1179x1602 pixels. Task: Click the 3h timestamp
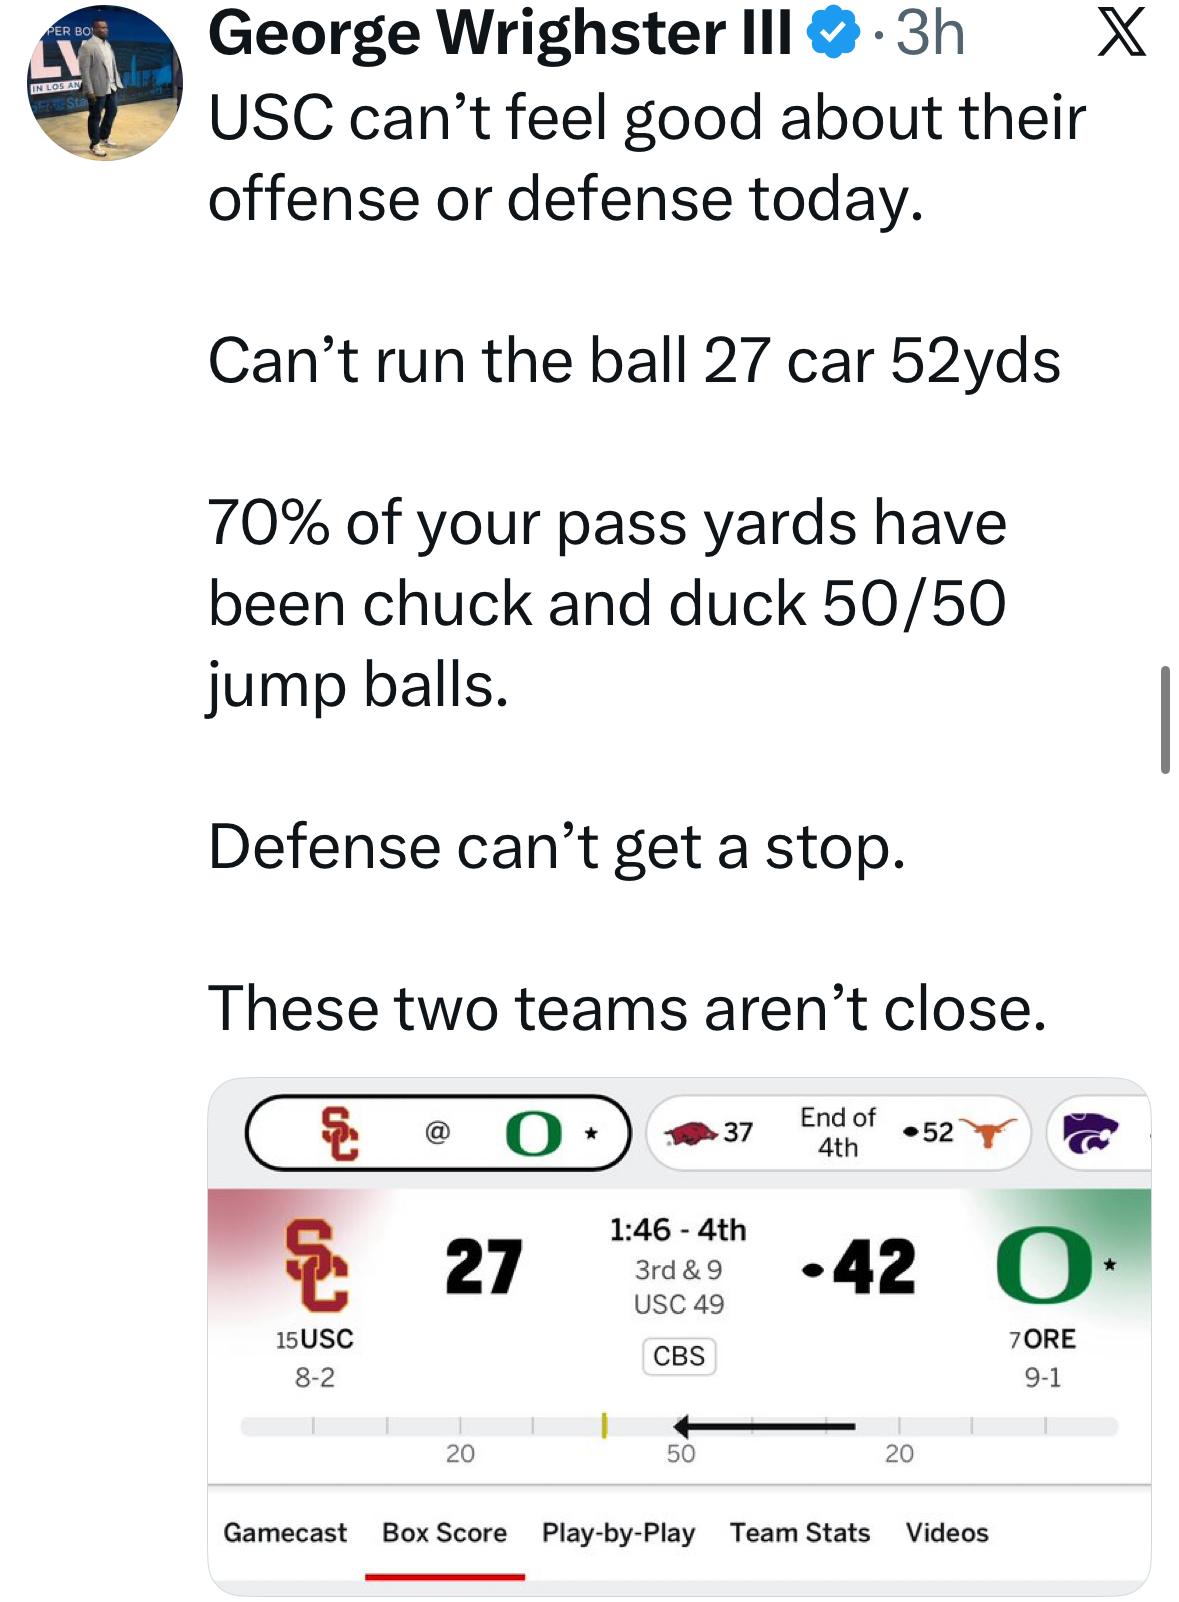929,34
